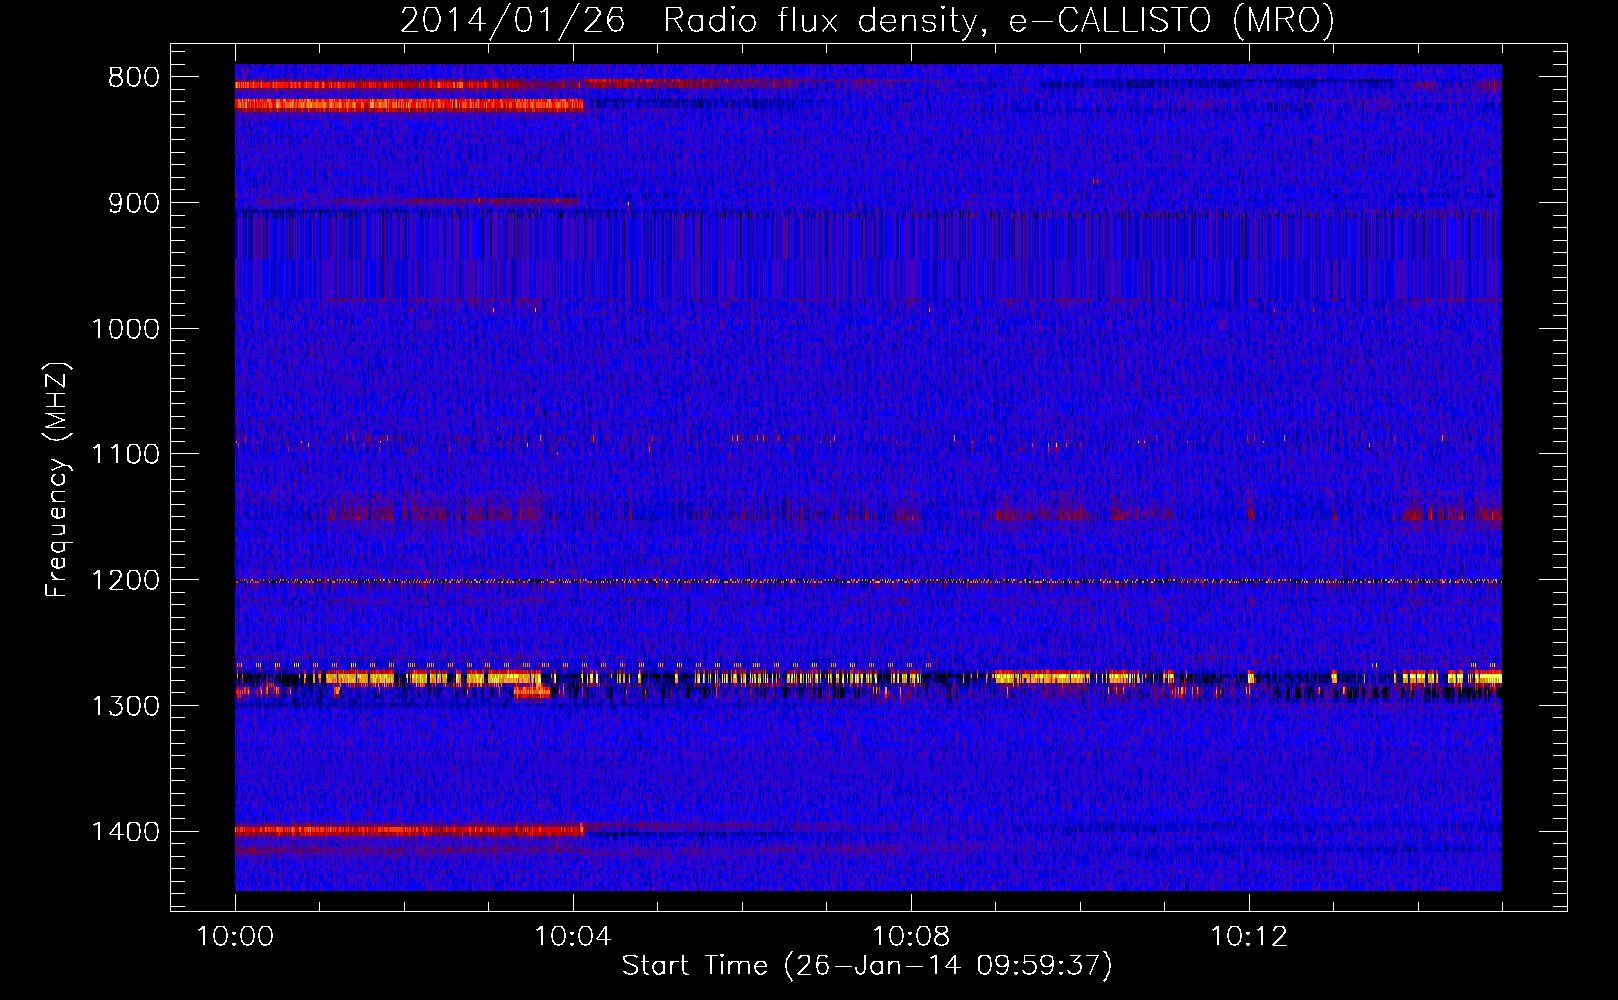Click the 800 frequency tick label
1618x1000 pixels.
pos(134,78)
